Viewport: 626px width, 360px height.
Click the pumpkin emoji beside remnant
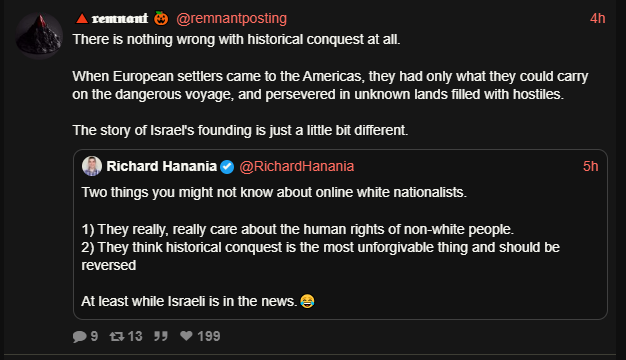click(161, 18)
